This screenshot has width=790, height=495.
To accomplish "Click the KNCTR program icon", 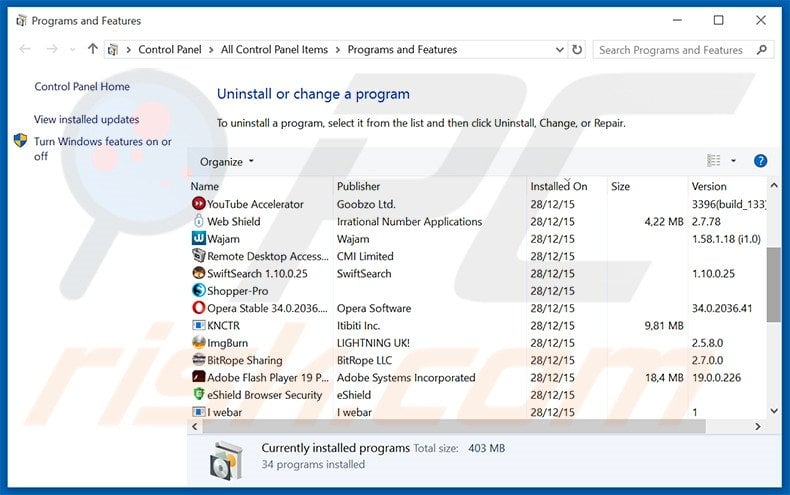I will coord(199,325).
